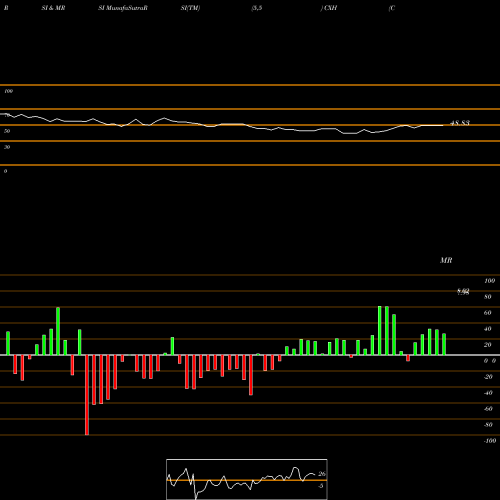
Task: Click the RSI panel '30' level label
Action: click(7, 147)
